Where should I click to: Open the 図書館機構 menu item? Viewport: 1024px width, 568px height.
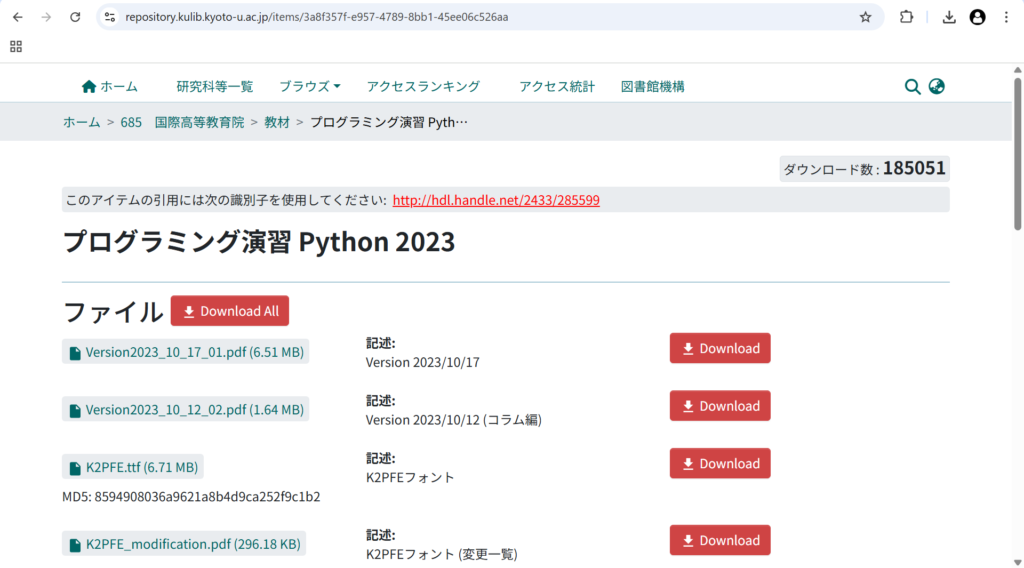click(652, 86)
